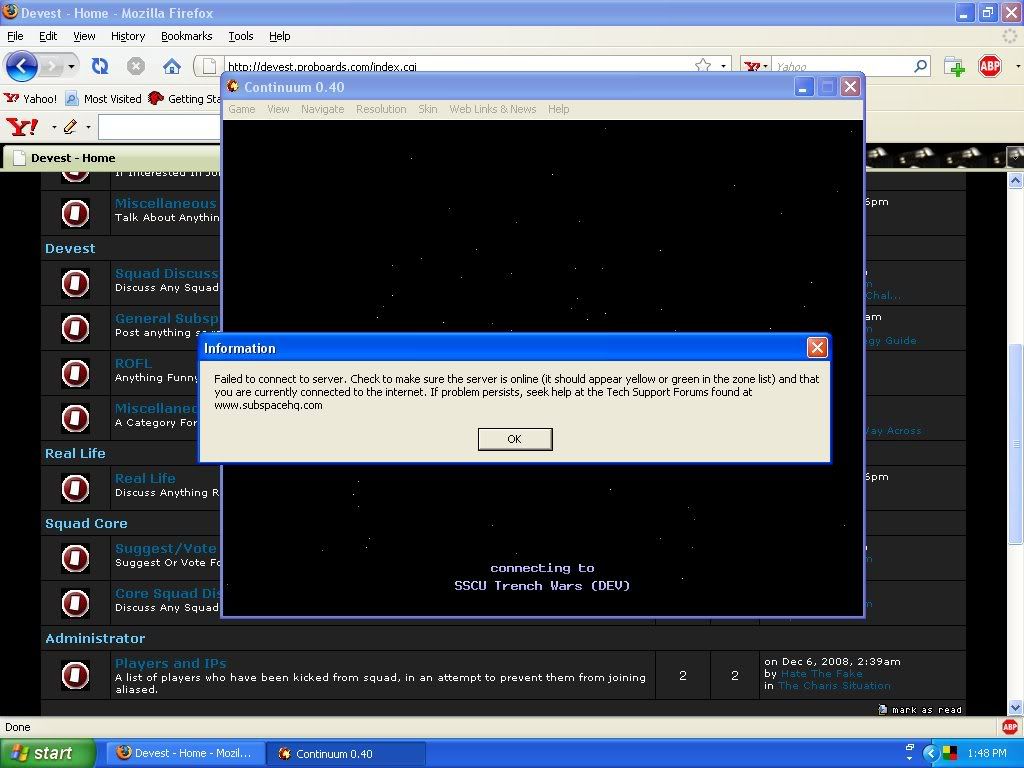
Task: Click the mark as read link
Action: 926,710
